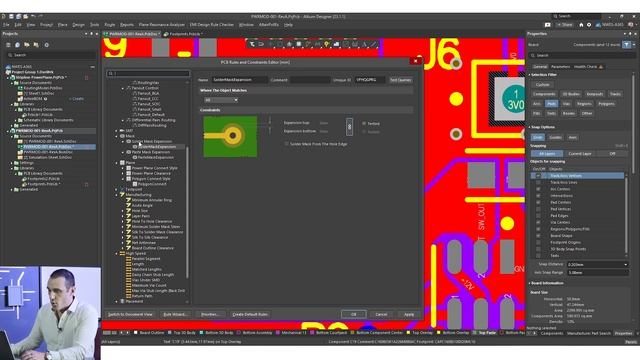Click the Acute Angle rule icon
The width and height of the screenshot is (640, 360).
point(129,205)
